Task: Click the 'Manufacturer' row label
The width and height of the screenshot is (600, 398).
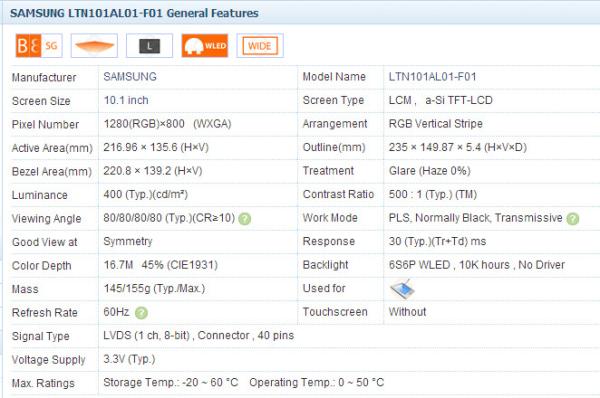Action: tap(44, 77)
